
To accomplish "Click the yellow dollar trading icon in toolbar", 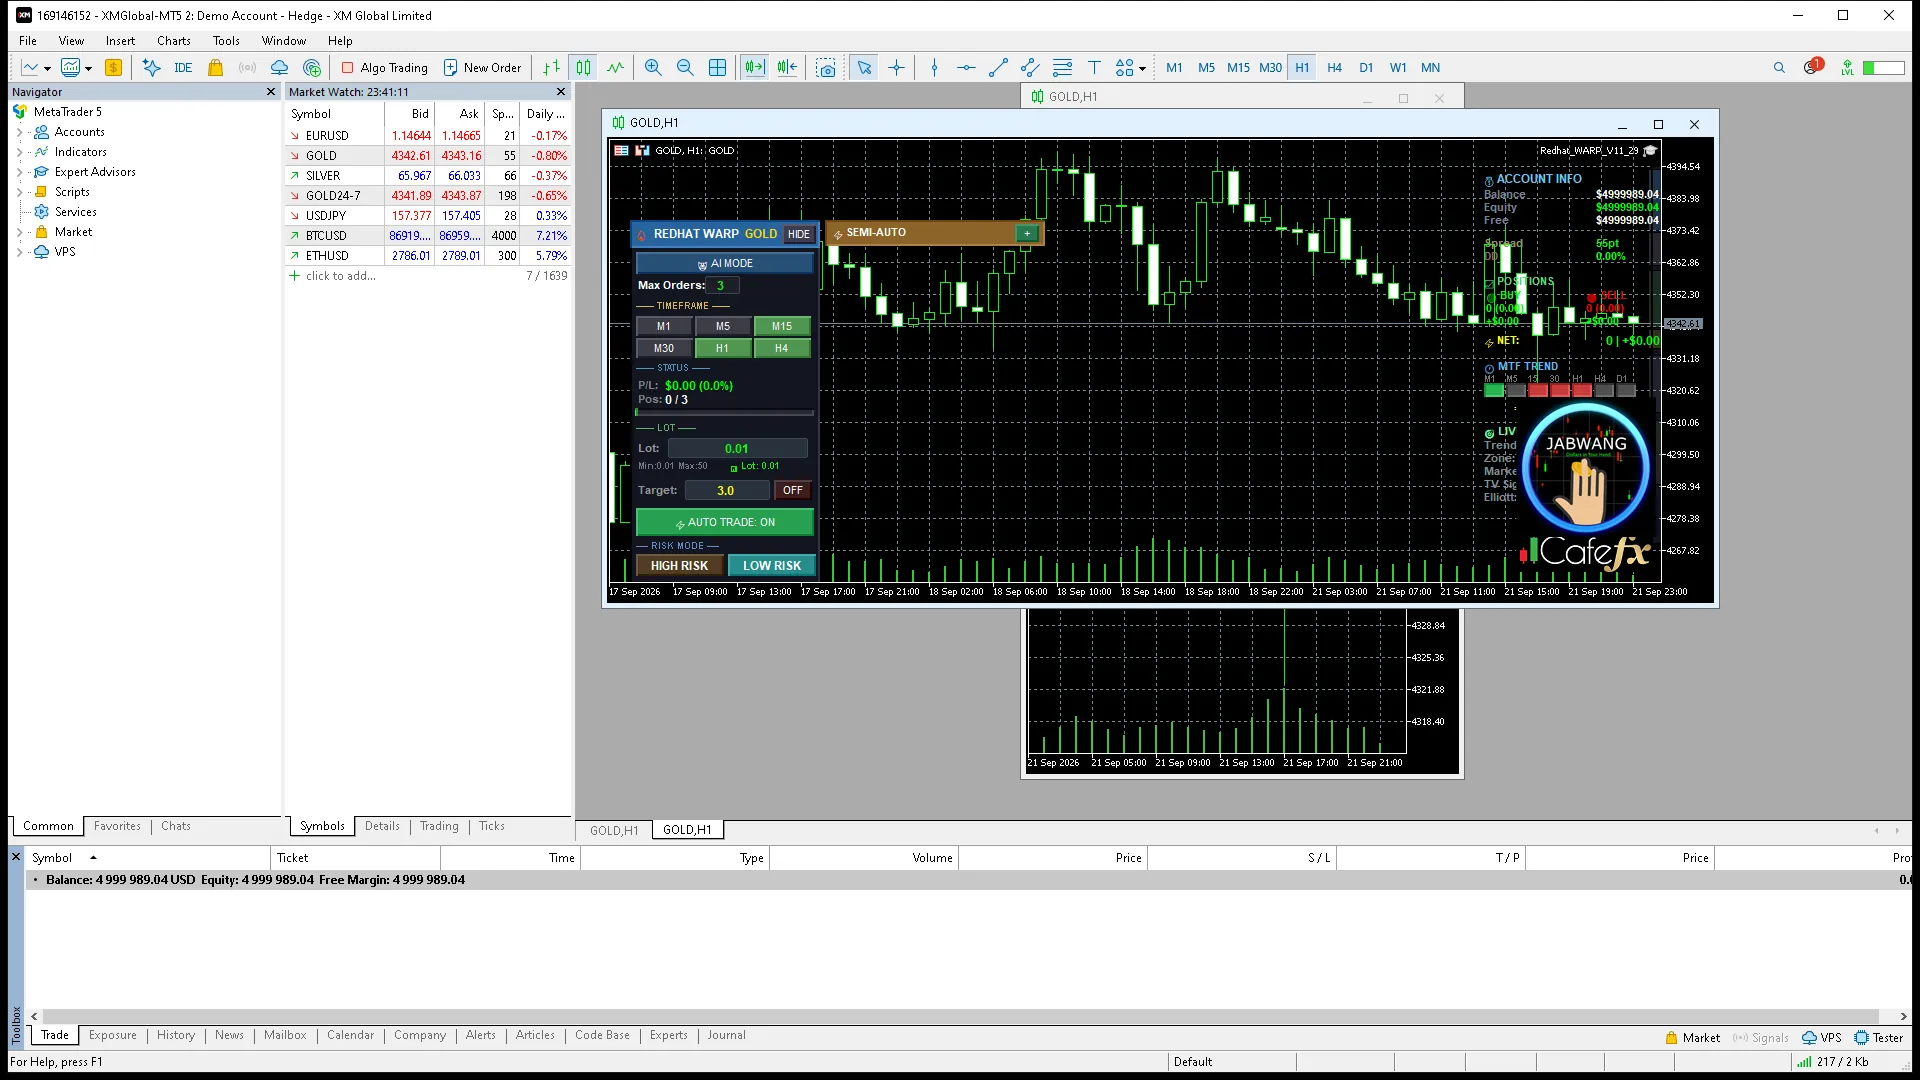I will point(114,68).
